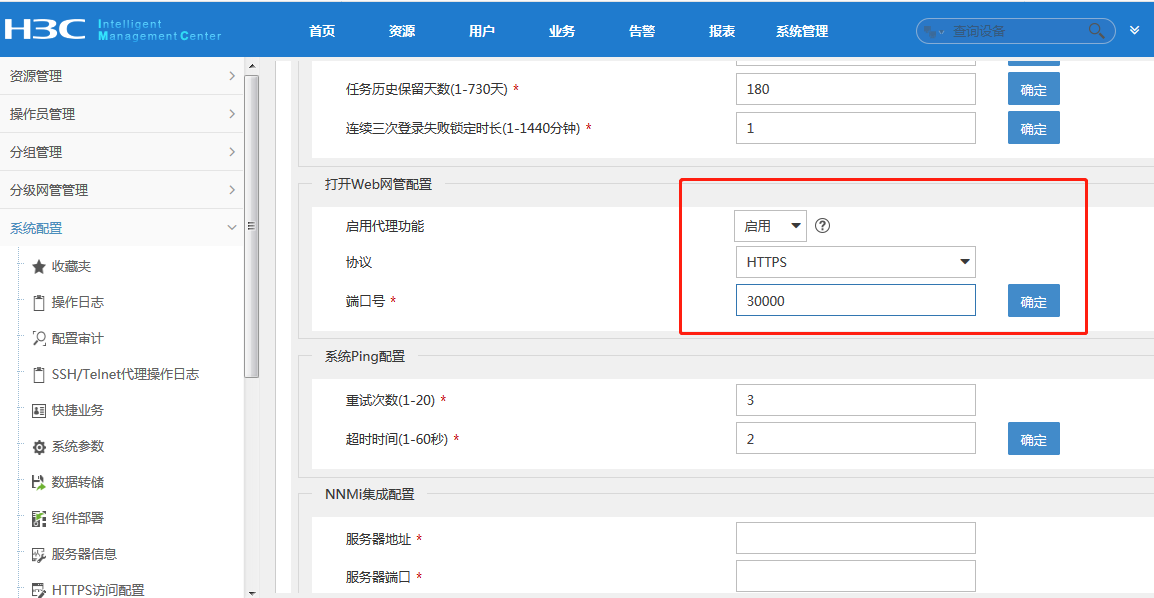
Task: Click the 重试次数 field showing 3
Action: pyautogui.click(x=856, y=400)
